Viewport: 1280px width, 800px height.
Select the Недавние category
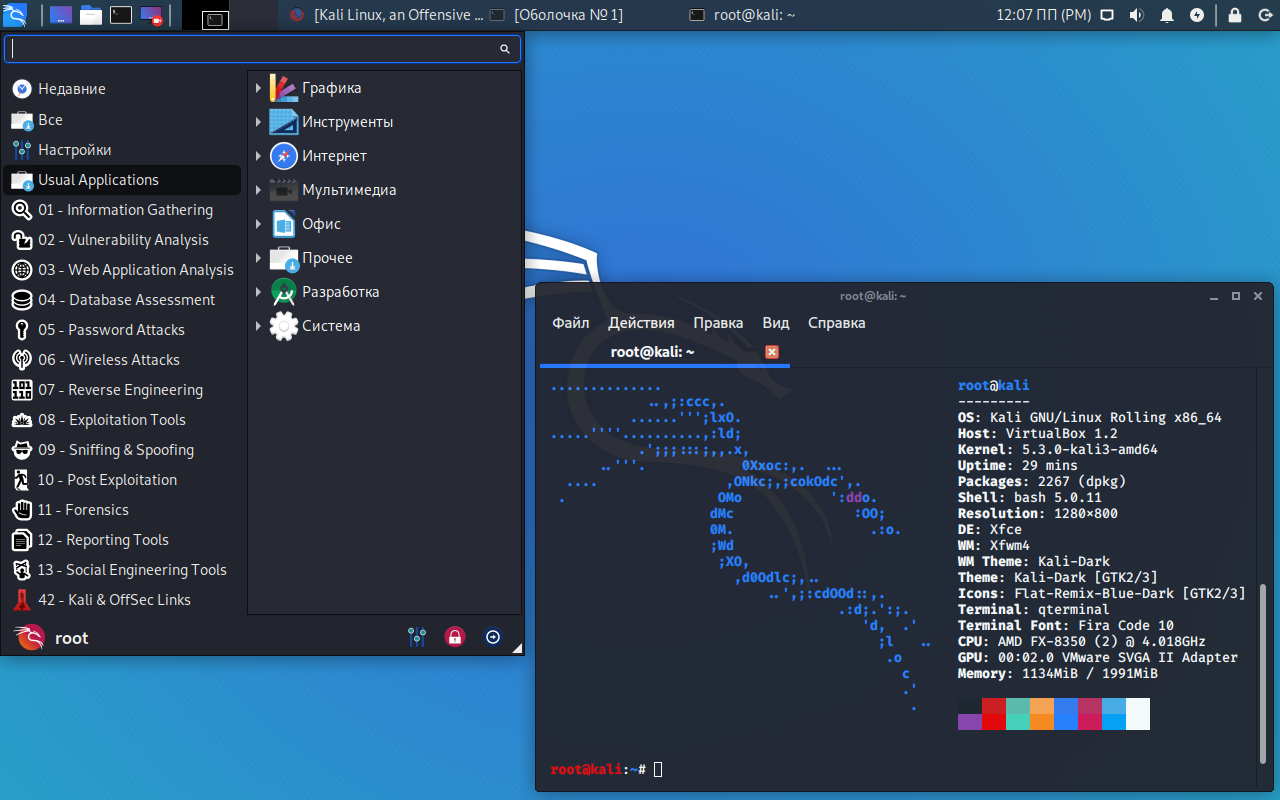122,89
